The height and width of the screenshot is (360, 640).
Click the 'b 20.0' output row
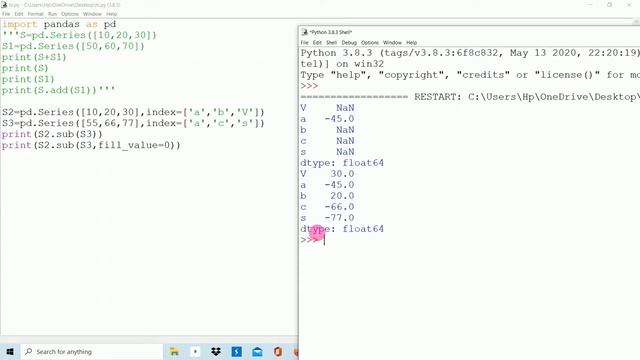click(x=327, y=196)
